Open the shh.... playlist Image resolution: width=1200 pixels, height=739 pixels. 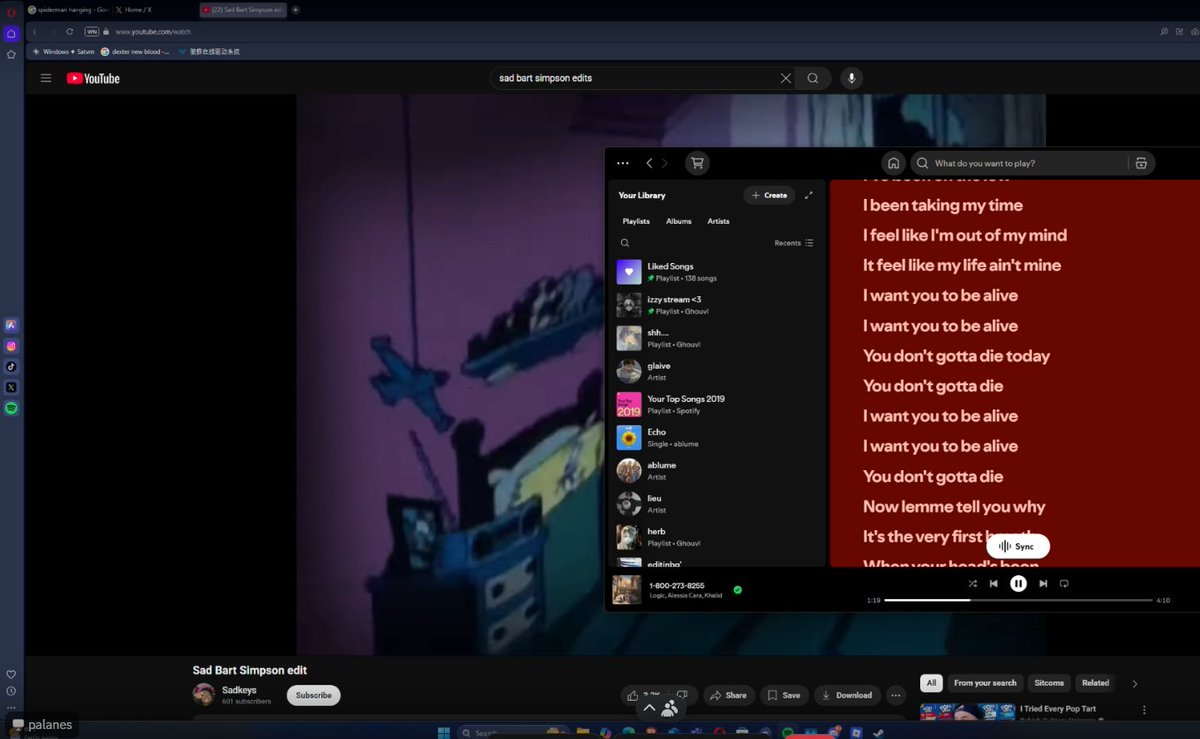[717, 338]
